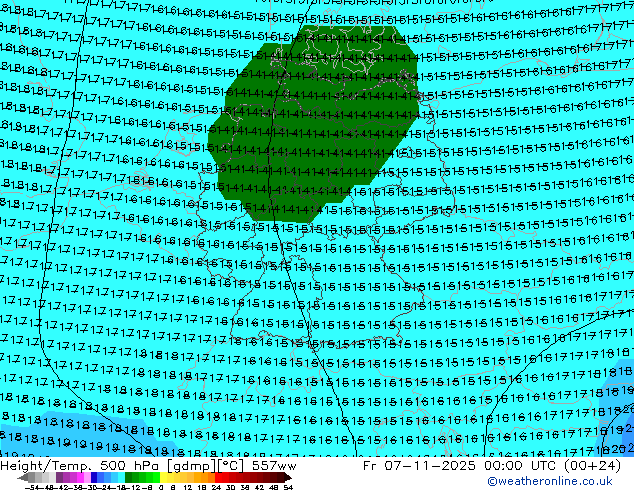Image resolution: width=634 pixels, height=490 pixels.
Task: Pick the bright red 24 degree legend swatch
Action: [219, 478]
